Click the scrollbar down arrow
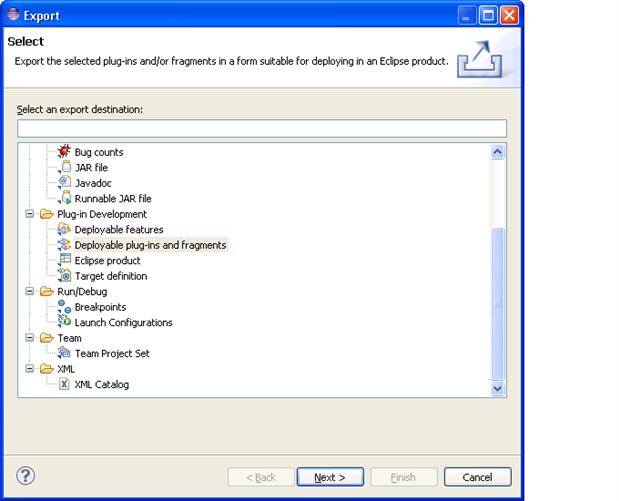 (x=497, y=388)
